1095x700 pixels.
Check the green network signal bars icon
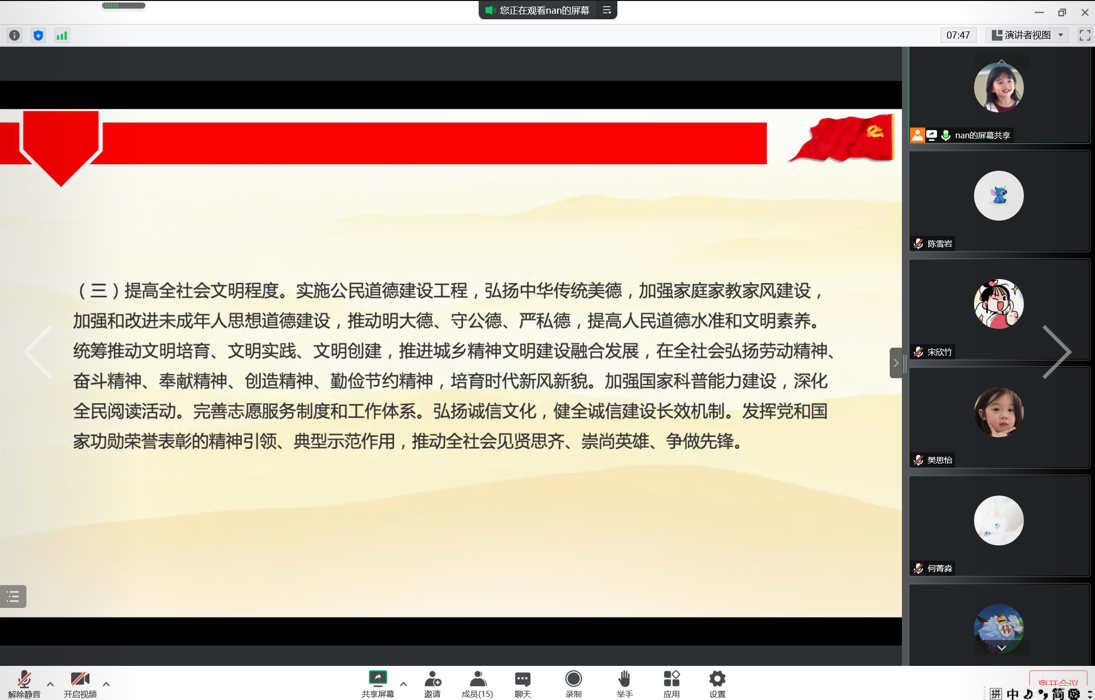point(62,35)
